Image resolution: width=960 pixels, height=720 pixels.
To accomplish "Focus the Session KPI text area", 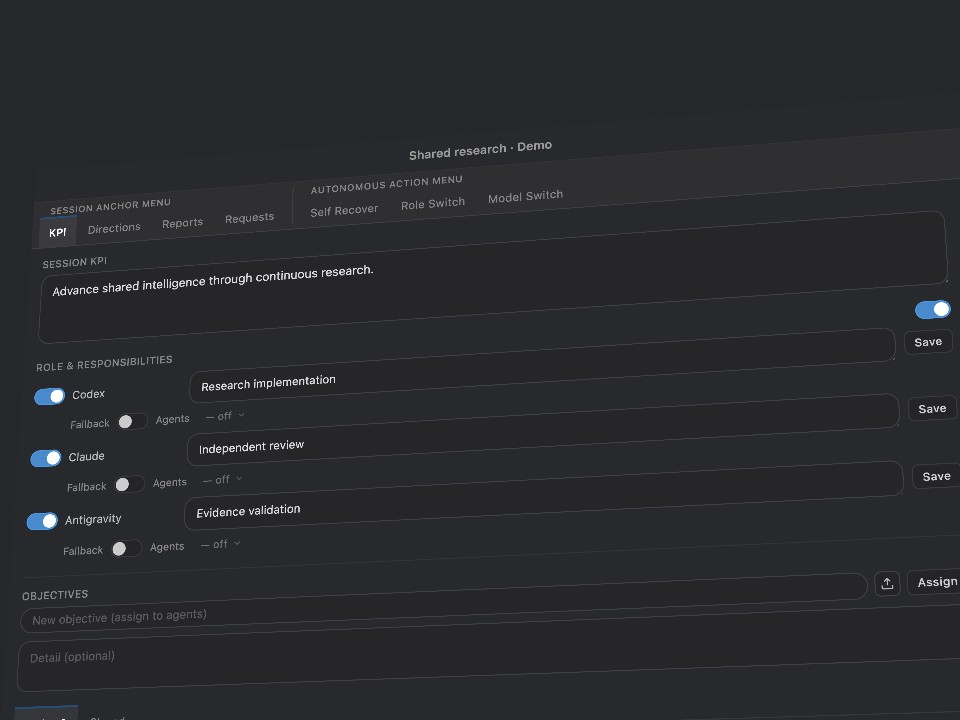I will coord(493,277).
